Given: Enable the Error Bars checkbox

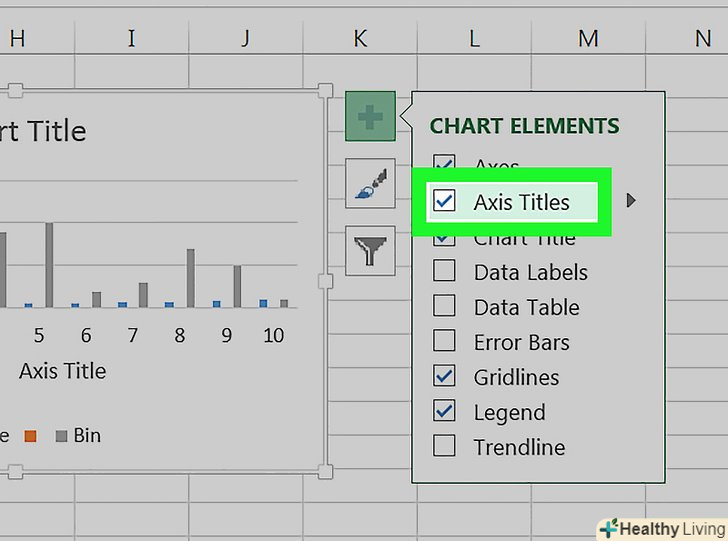Looking at the screenshot, I should [x=444, y=342].
